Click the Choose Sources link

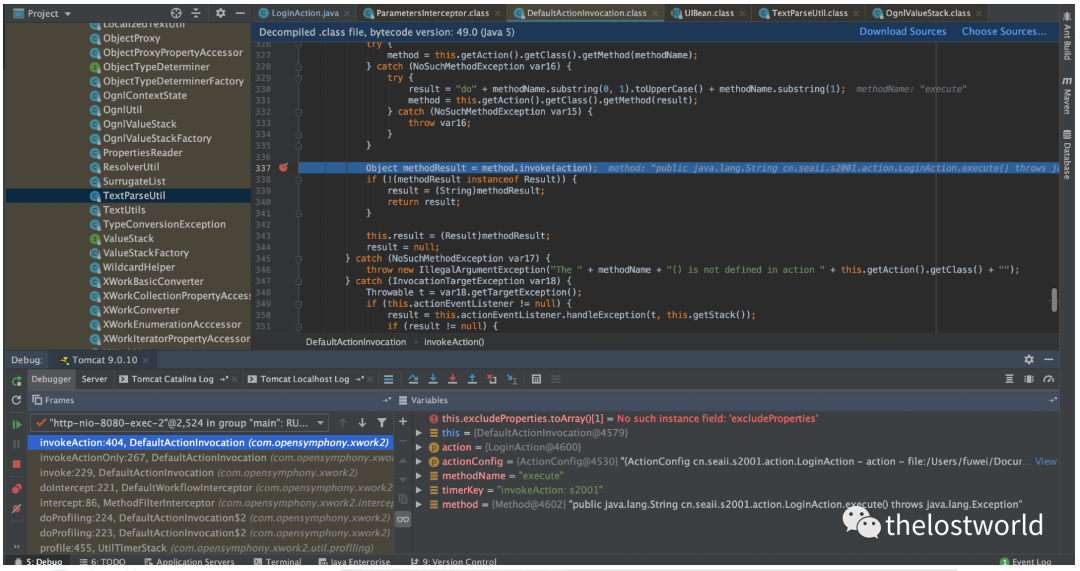pyautogui.click(x=1003, y=32)
